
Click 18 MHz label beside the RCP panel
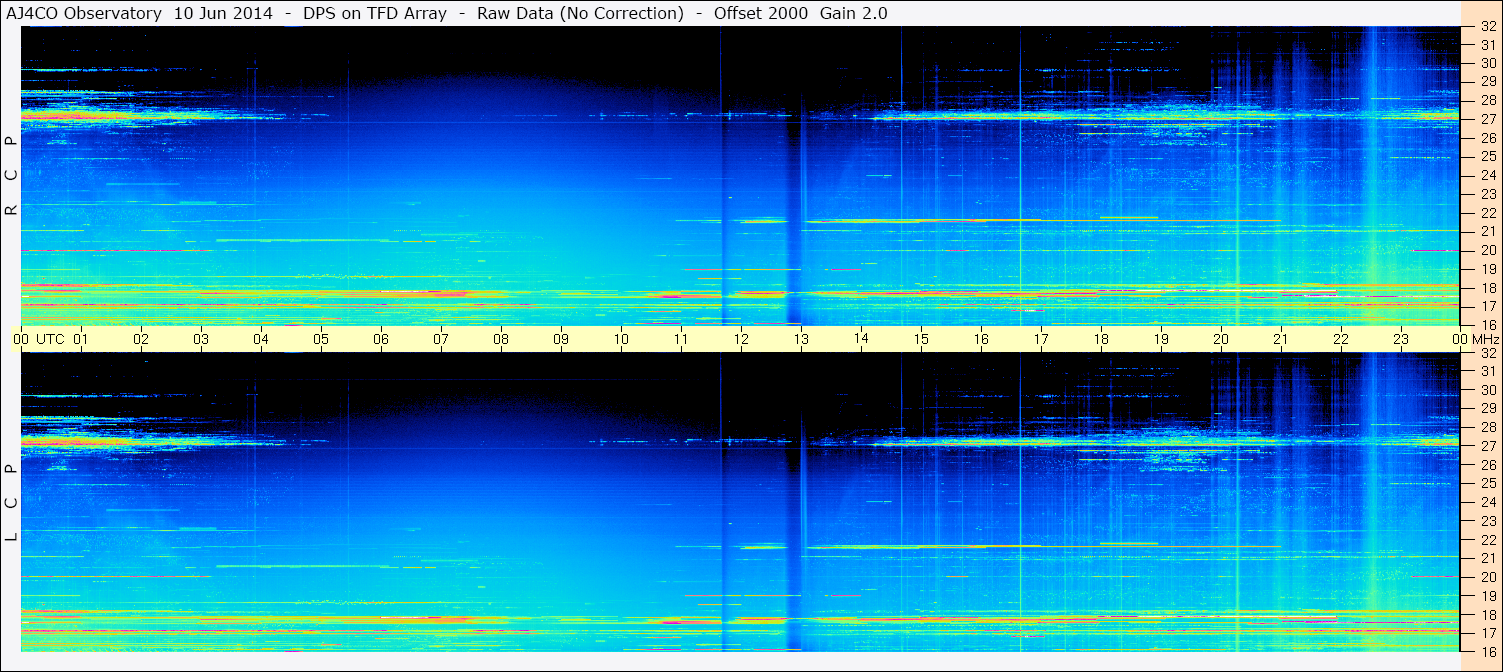[1488, 288]
